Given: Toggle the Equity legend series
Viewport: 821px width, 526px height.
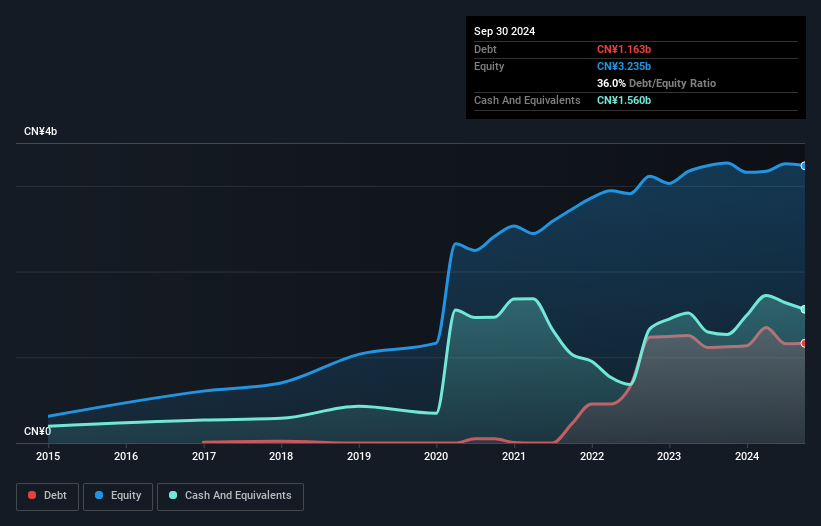Looking at the screenshot, I should click(118, 496).
